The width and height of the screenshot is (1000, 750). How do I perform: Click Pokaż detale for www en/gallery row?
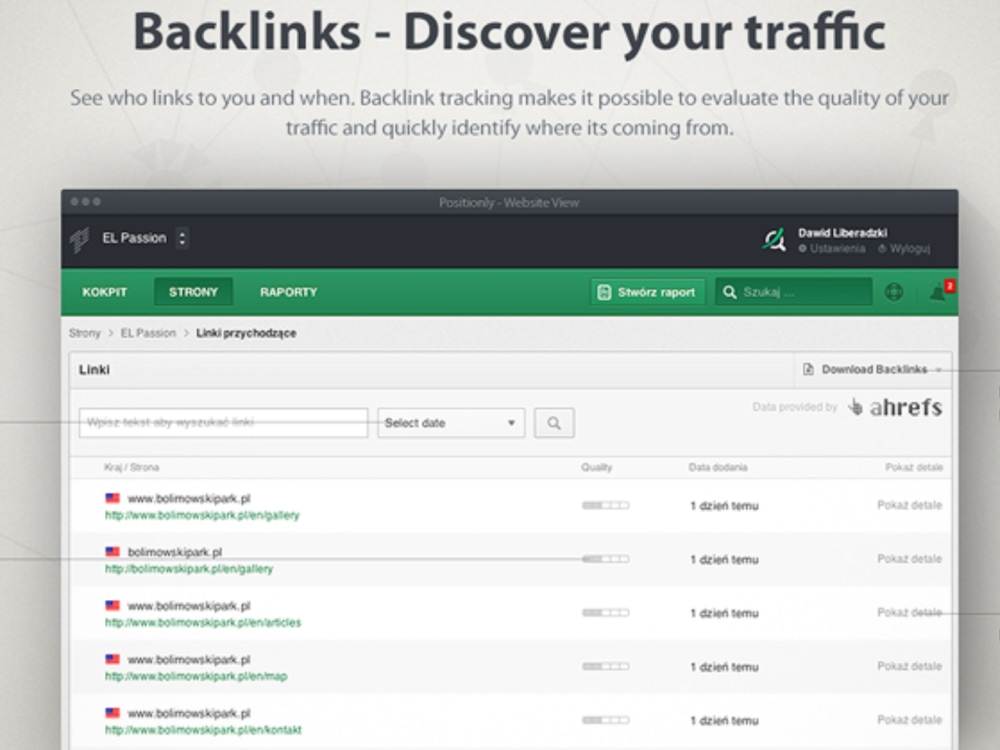click(909, 505)
